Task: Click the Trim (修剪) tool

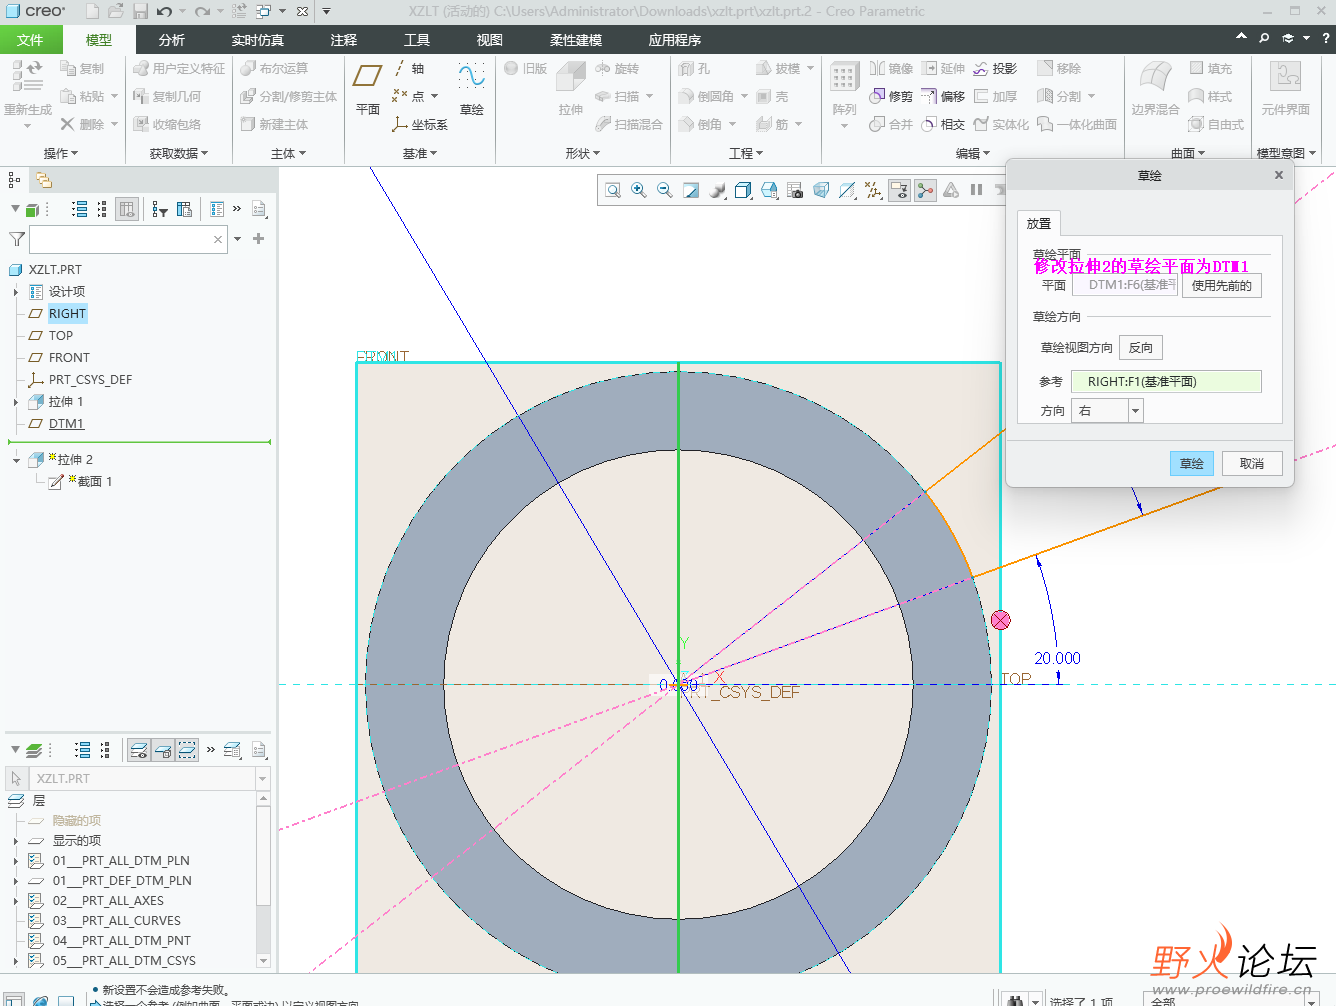Action: (890, 96)
